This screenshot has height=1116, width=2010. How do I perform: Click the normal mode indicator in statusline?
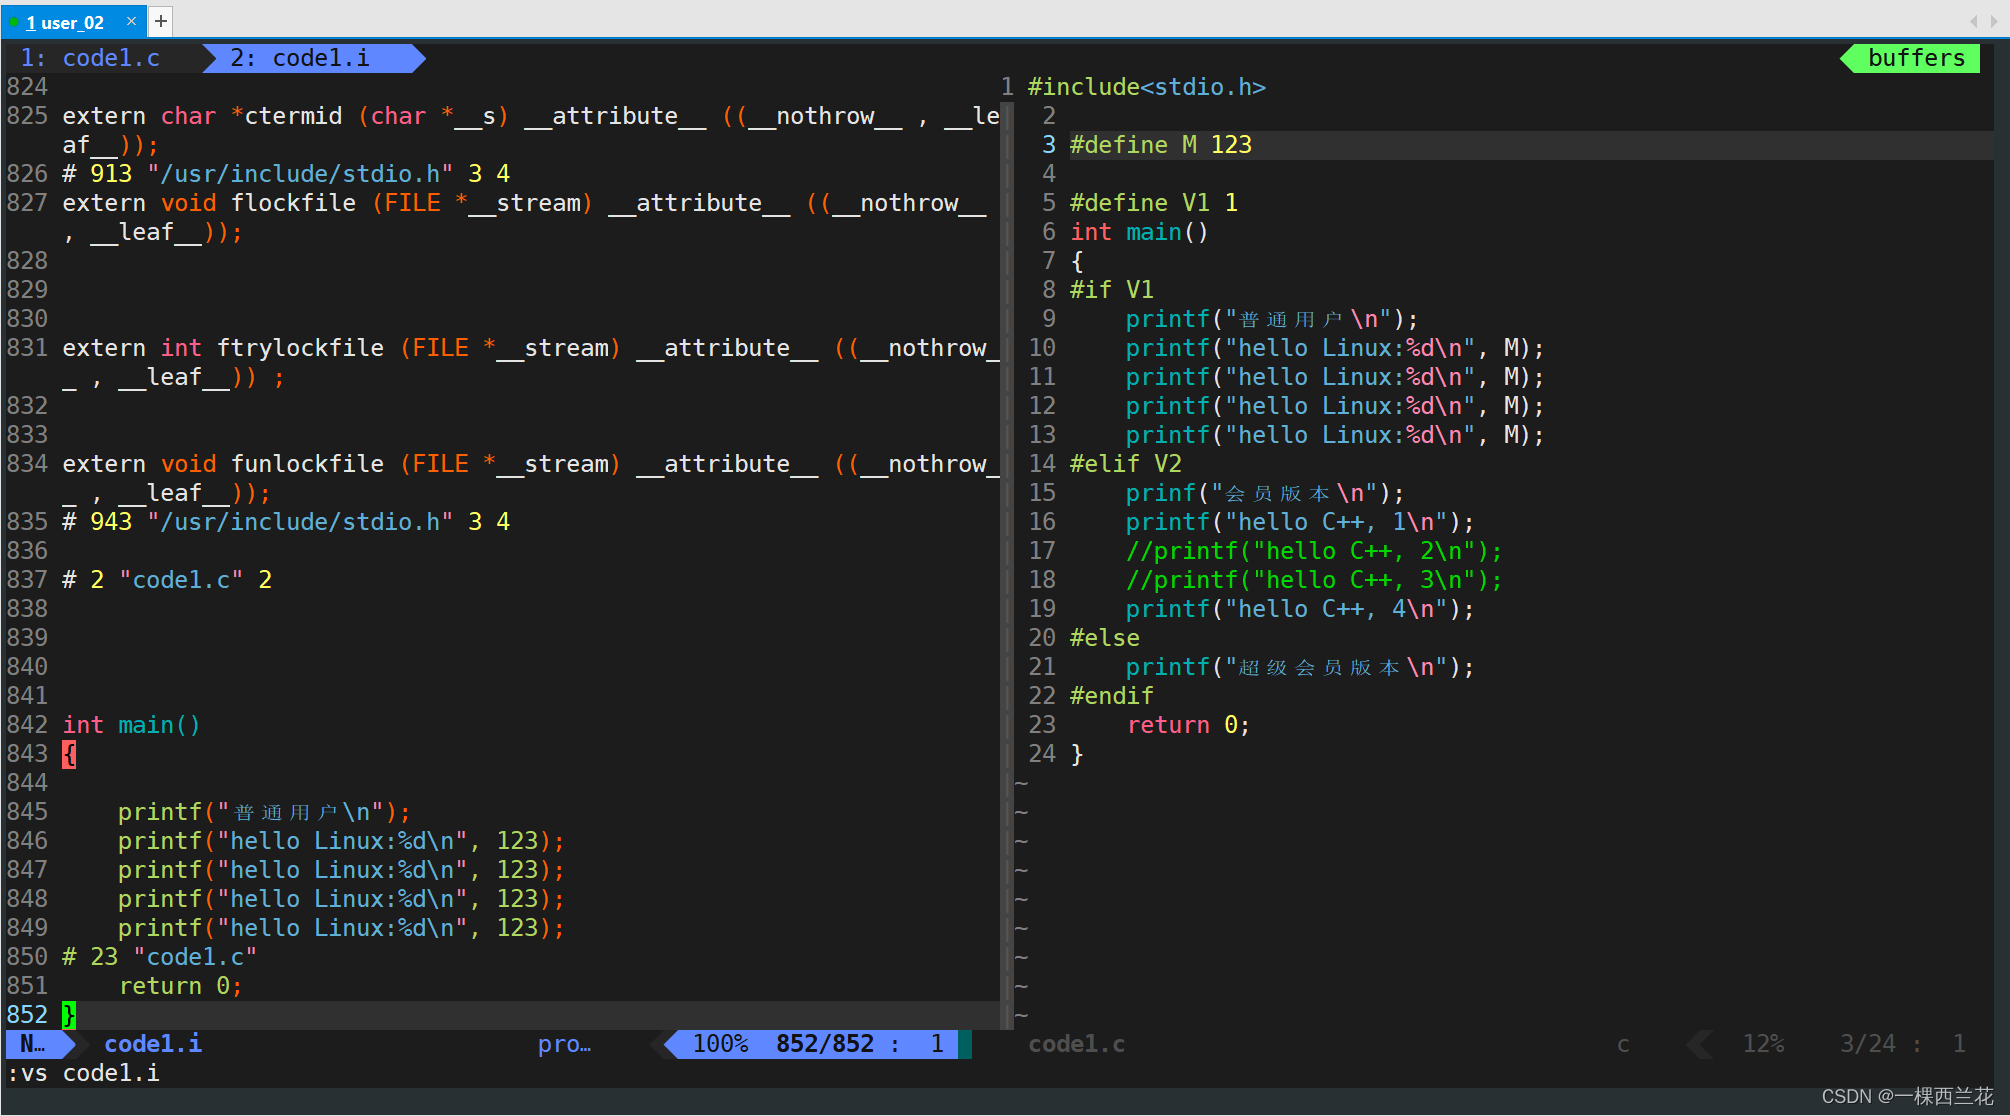pos(32,1044)
